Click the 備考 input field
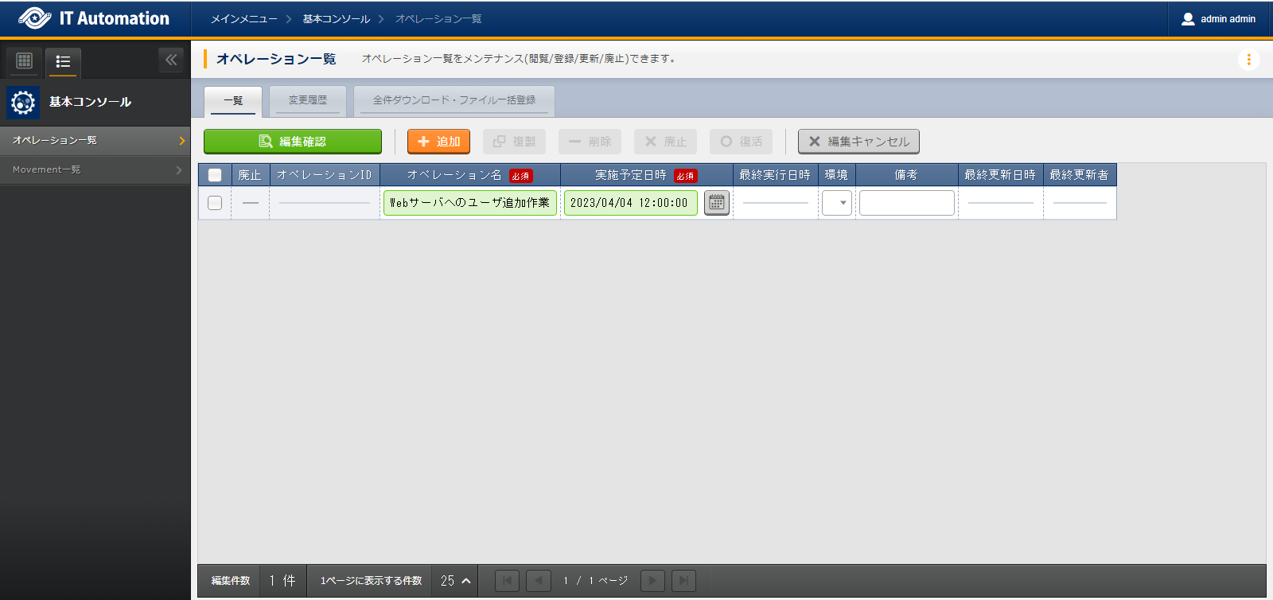Screen dimensions: 1273x600 [x=906, y=202]
